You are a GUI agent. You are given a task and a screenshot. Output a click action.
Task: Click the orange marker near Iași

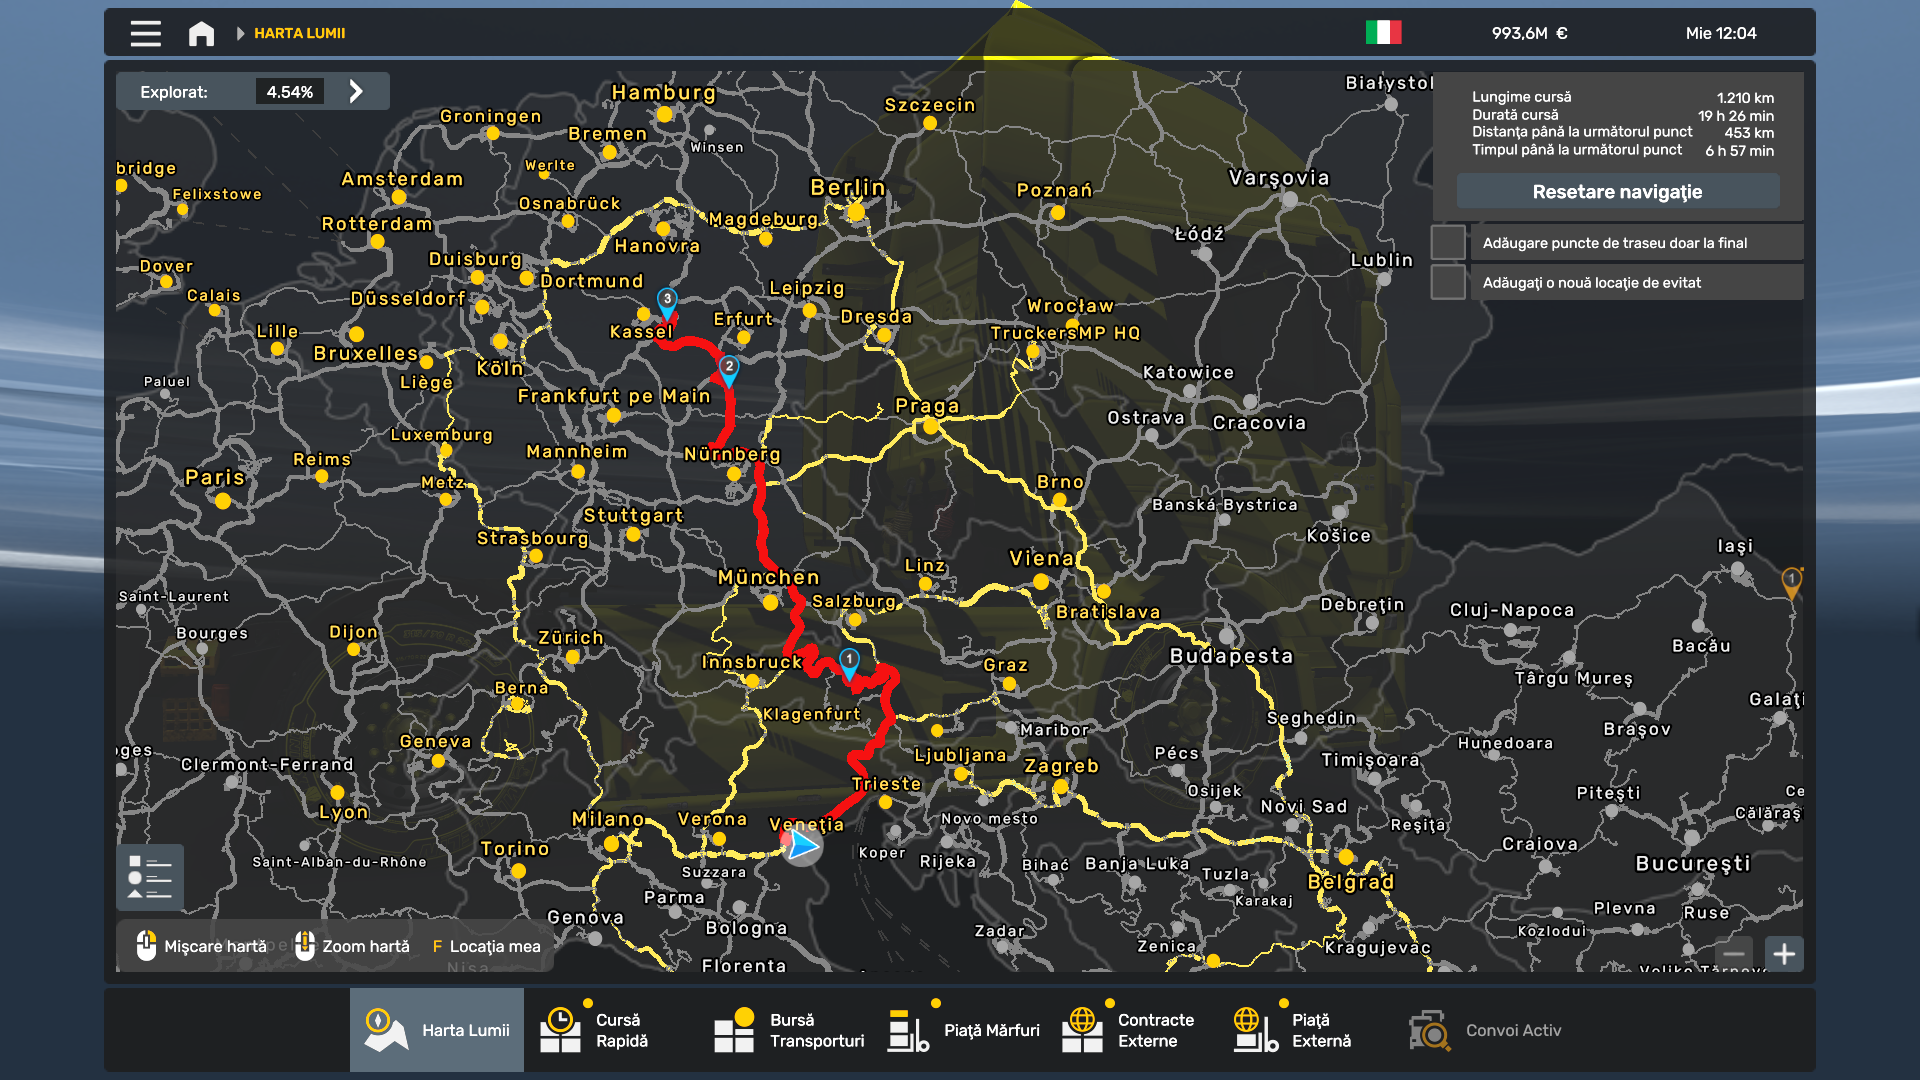coord(1791,581)
